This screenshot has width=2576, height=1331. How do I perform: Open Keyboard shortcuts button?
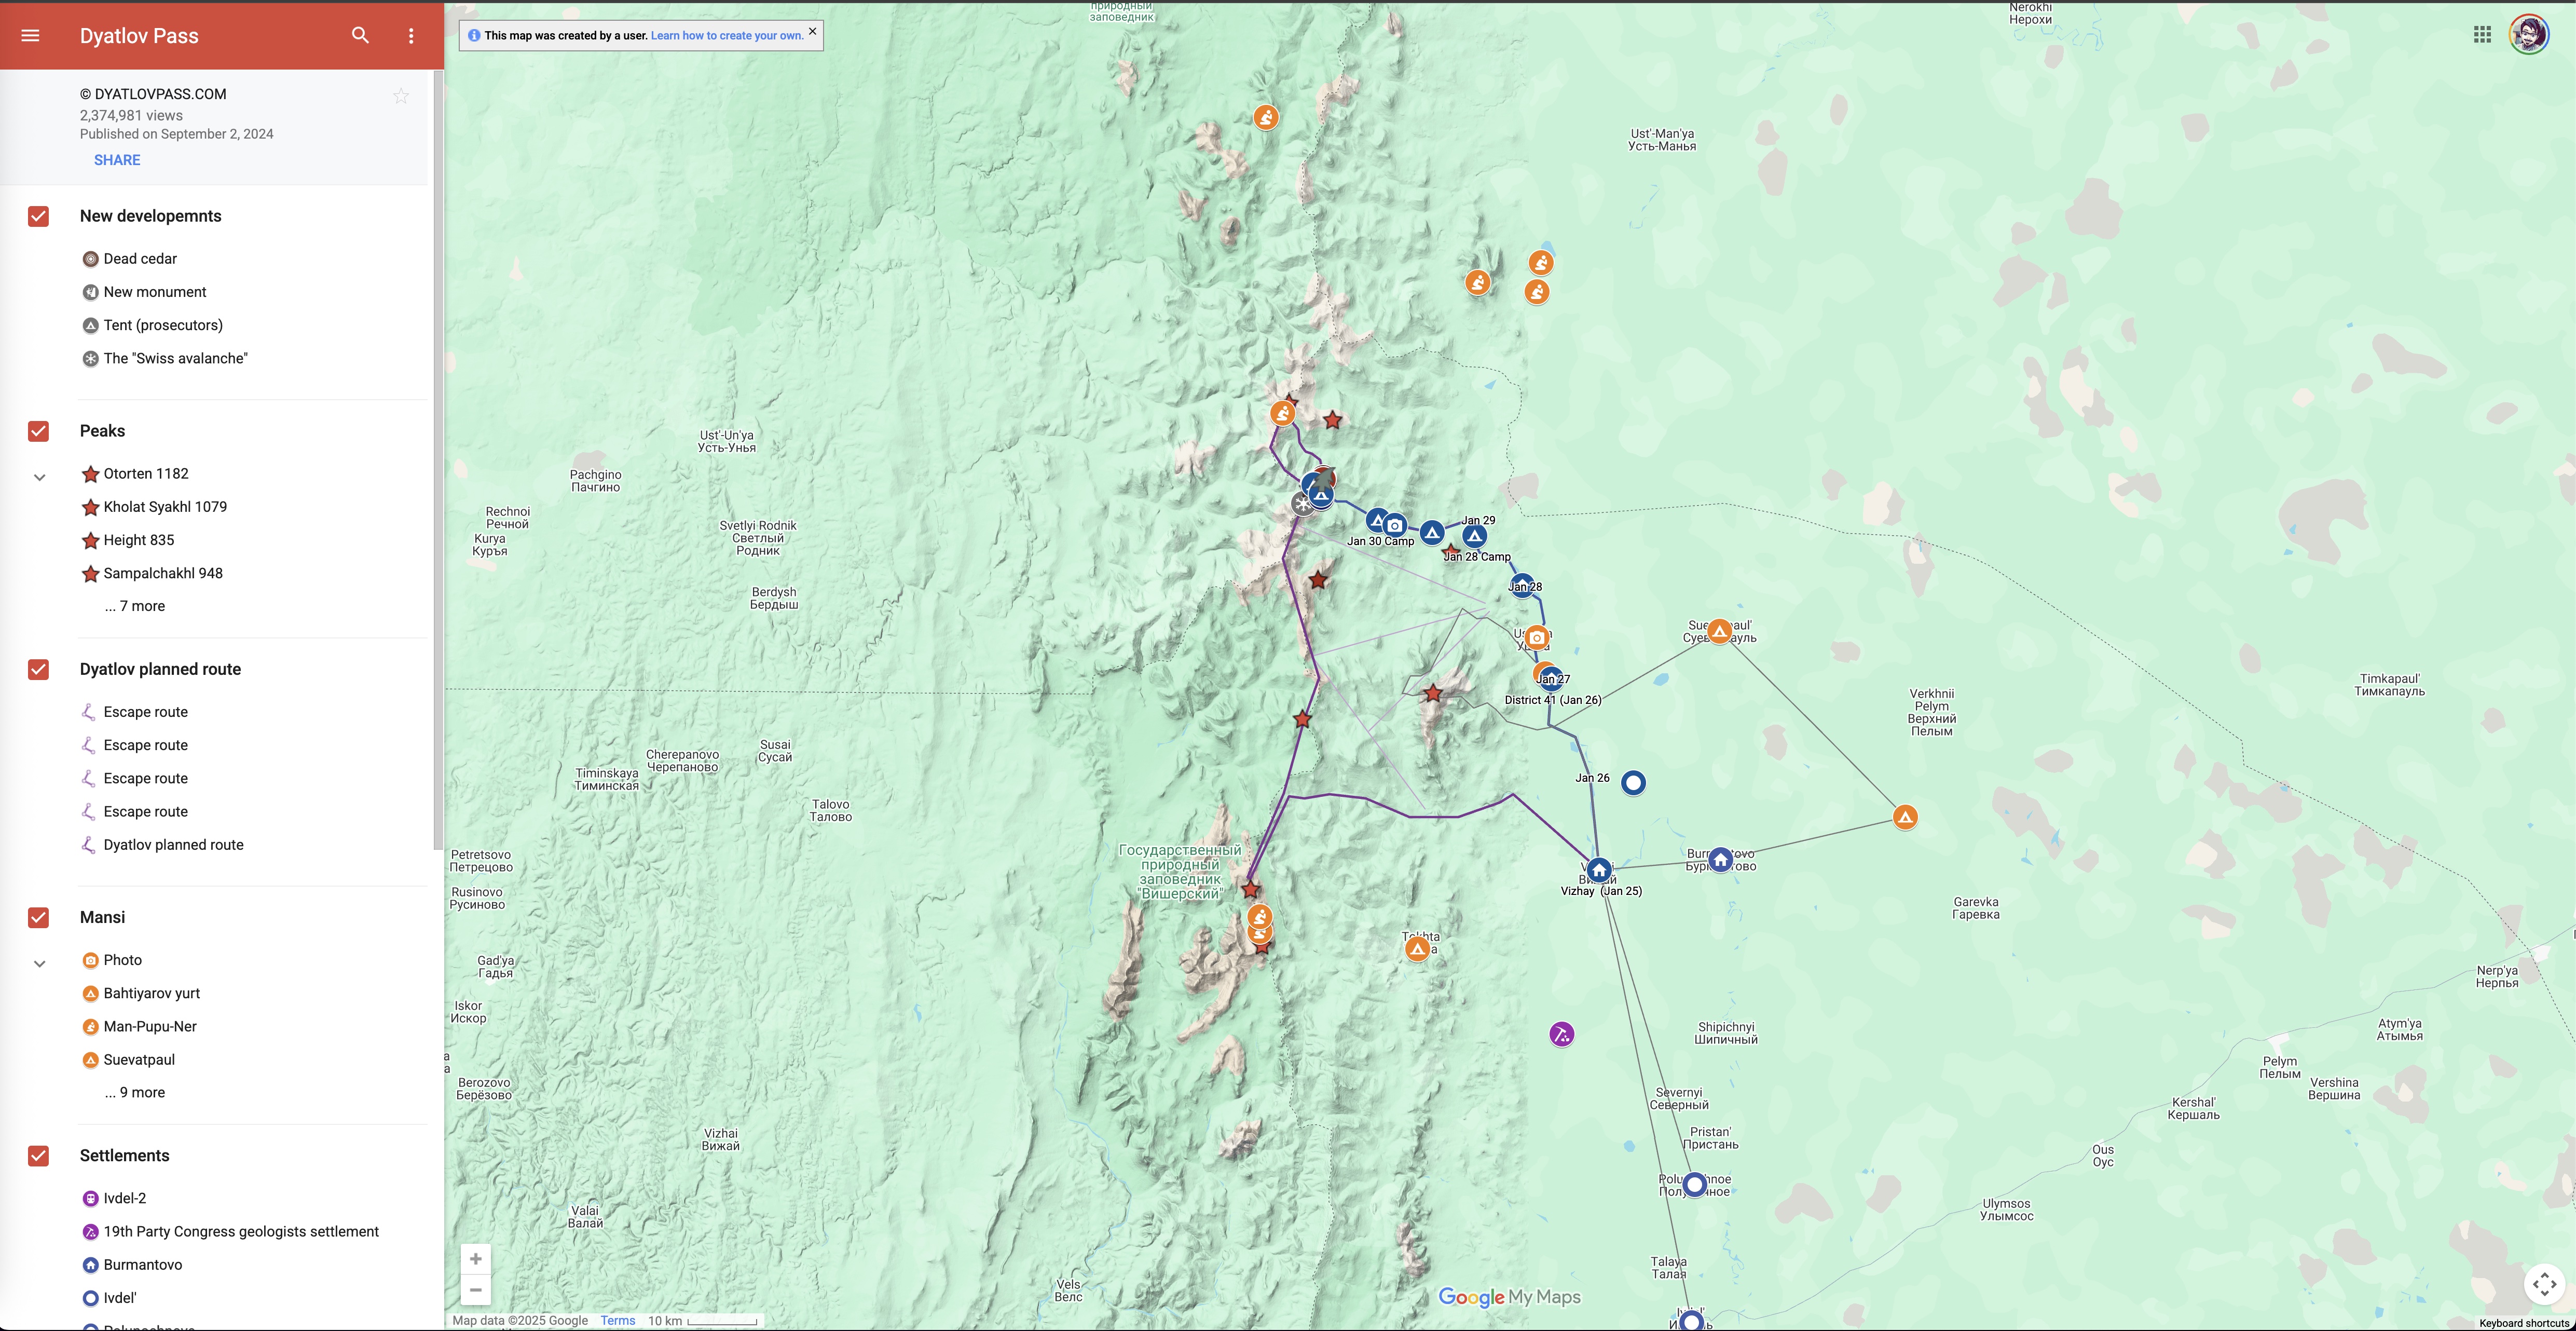point(2524,1323)
